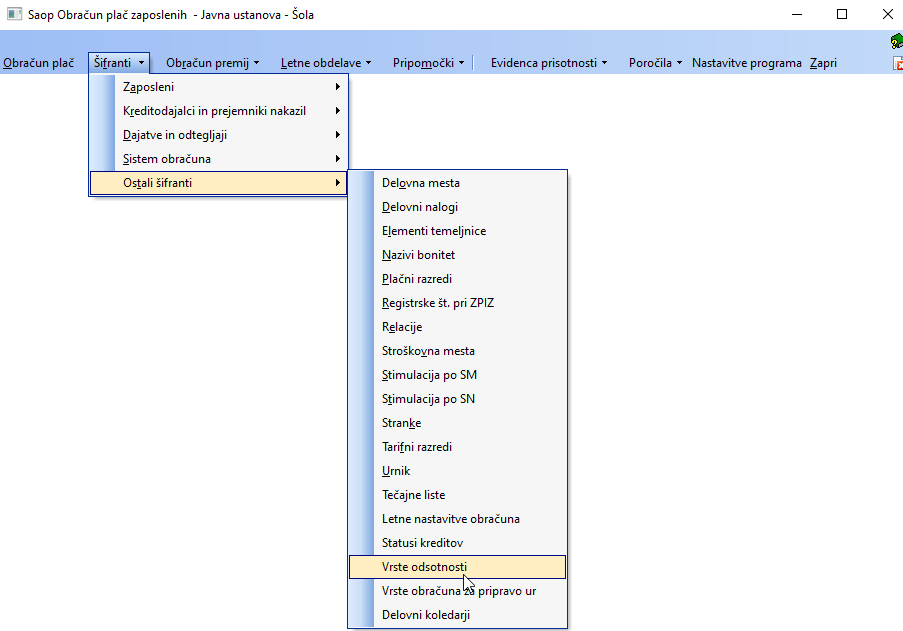Expand the Zaposleni submenu

click(218, 87)
